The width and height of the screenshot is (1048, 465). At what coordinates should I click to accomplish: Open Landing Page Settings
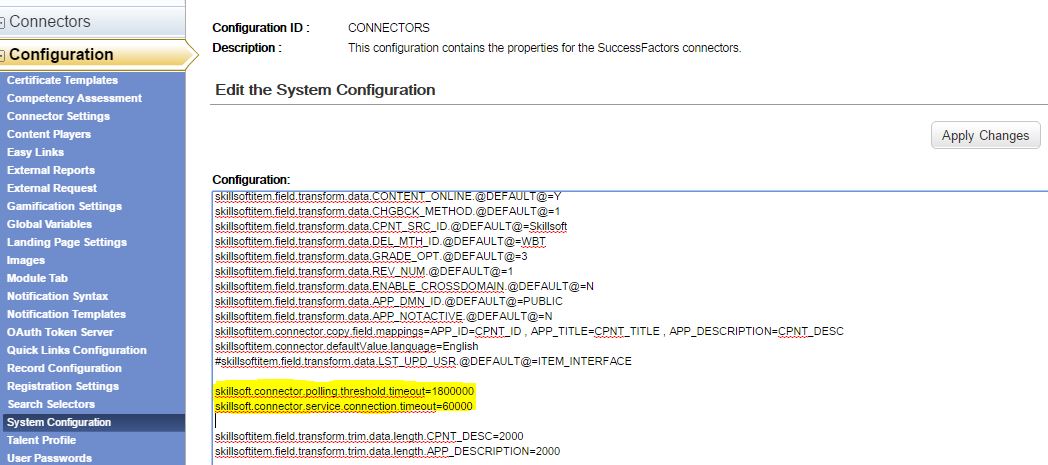pos(67,243)
